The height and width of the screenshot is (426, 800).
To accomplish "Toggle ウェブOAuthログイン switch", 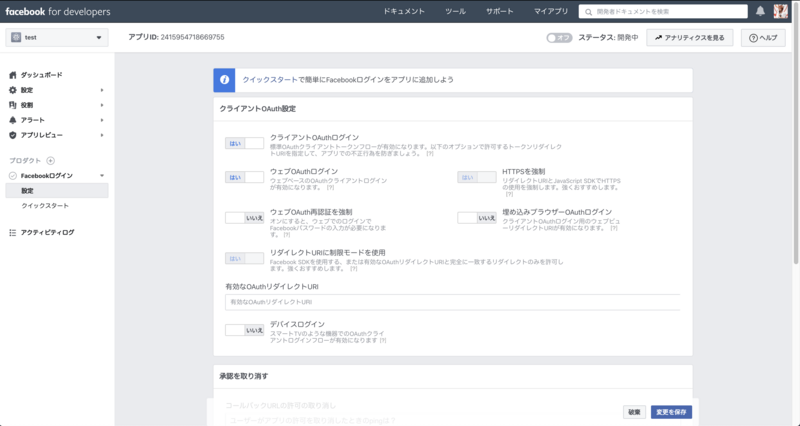I will [244, 177].
